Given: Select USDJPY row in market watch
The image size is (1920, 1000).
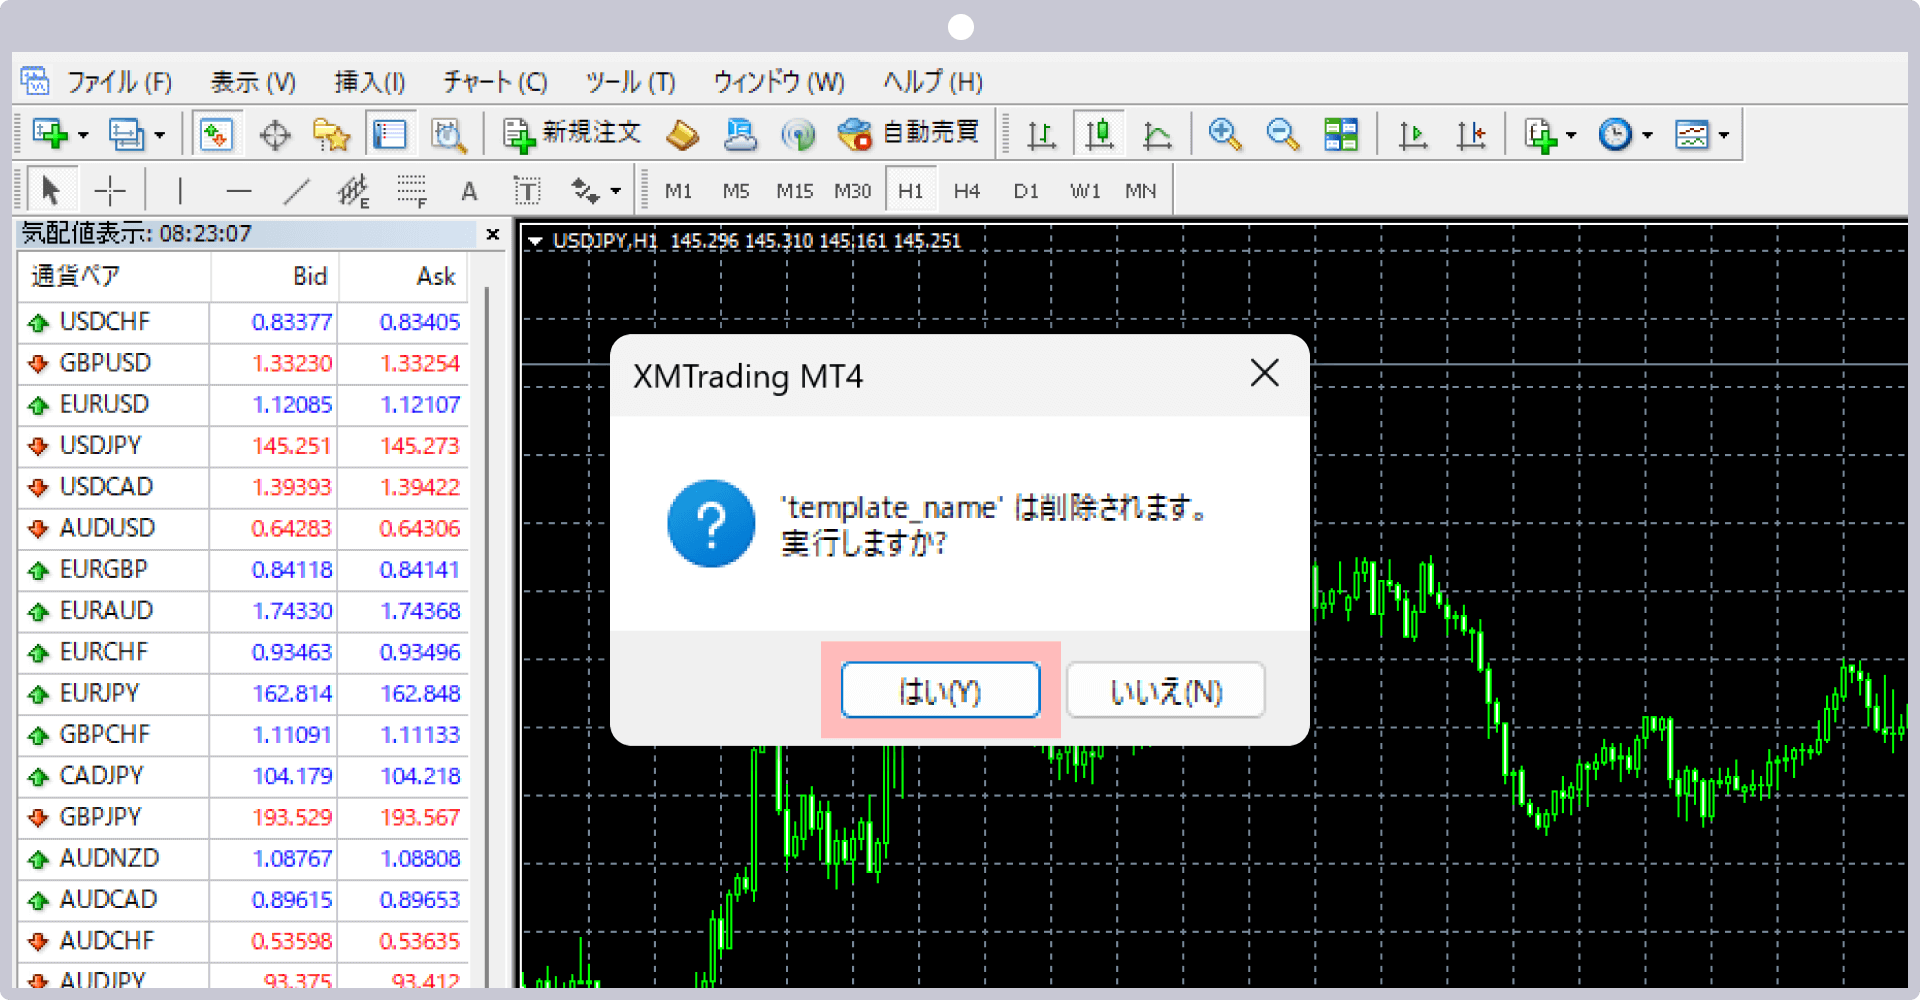Looking at the screenshot, I should click(x=101, y=445).
